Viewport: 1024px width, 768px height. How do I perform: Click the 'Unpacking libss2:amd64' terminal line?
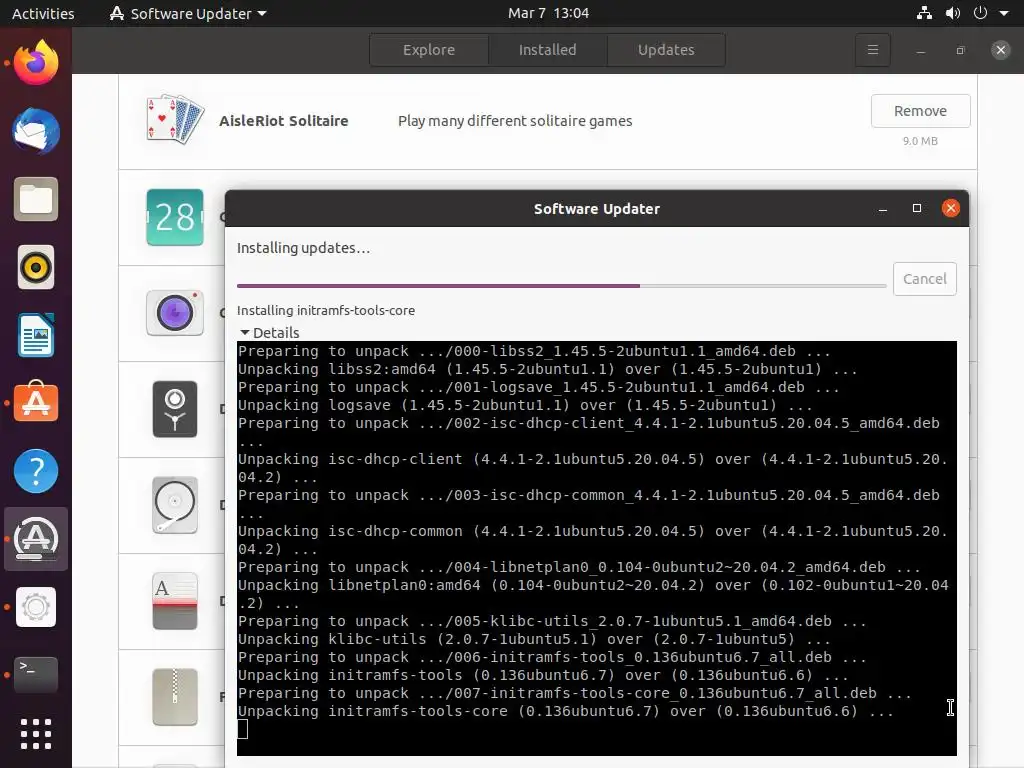click(x=547, y=369)
